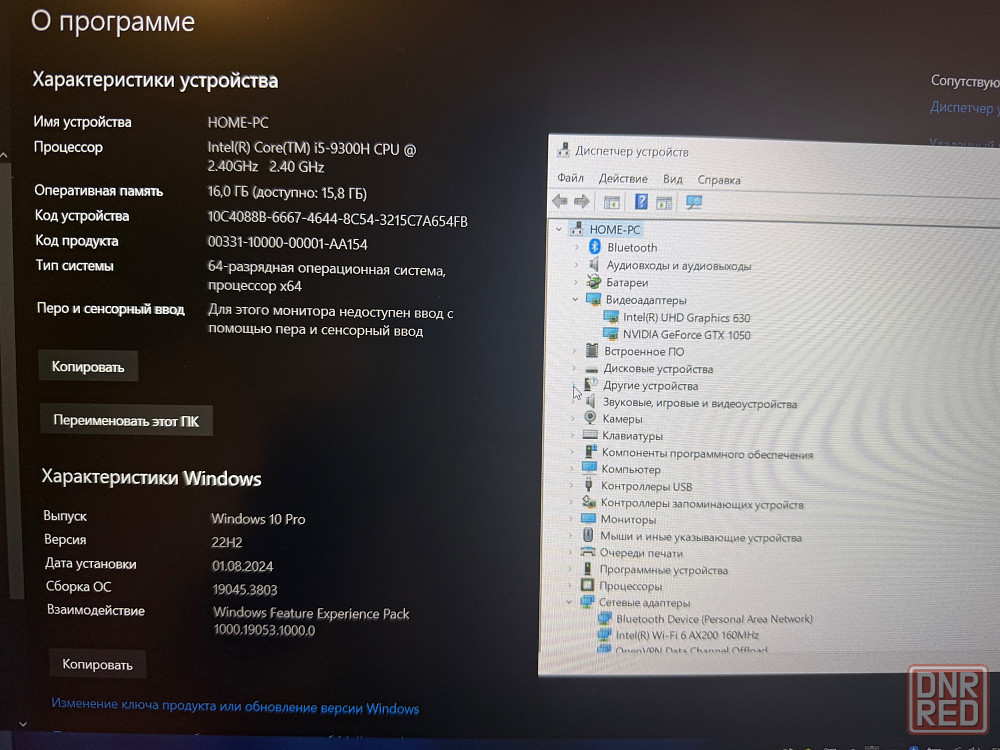Select the Сетевые адаптеры label in device tree
1000x750 pixels.
tap(644, 602)
